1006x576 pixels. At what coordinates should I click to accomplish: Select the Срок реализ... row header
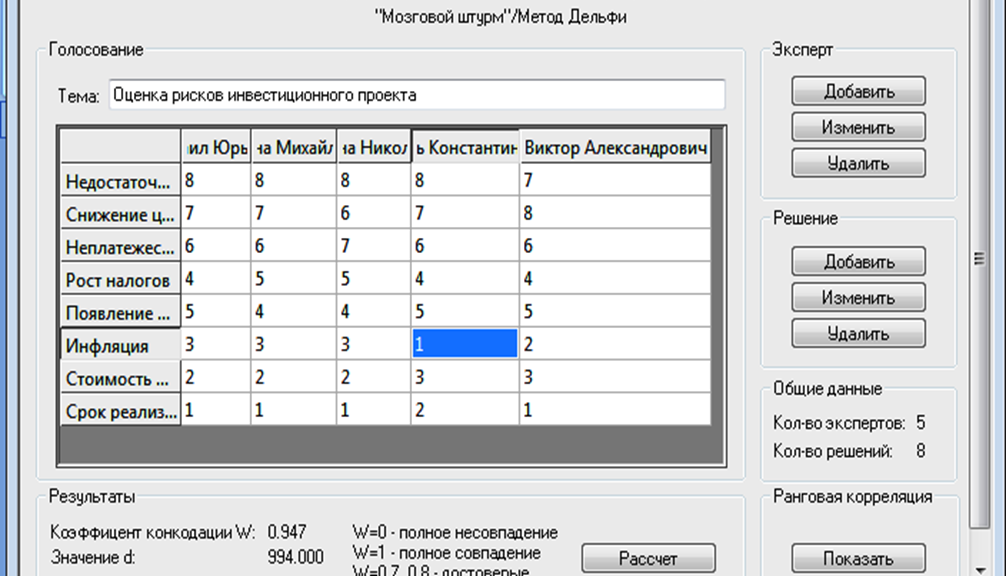click(x=120, y=411)
